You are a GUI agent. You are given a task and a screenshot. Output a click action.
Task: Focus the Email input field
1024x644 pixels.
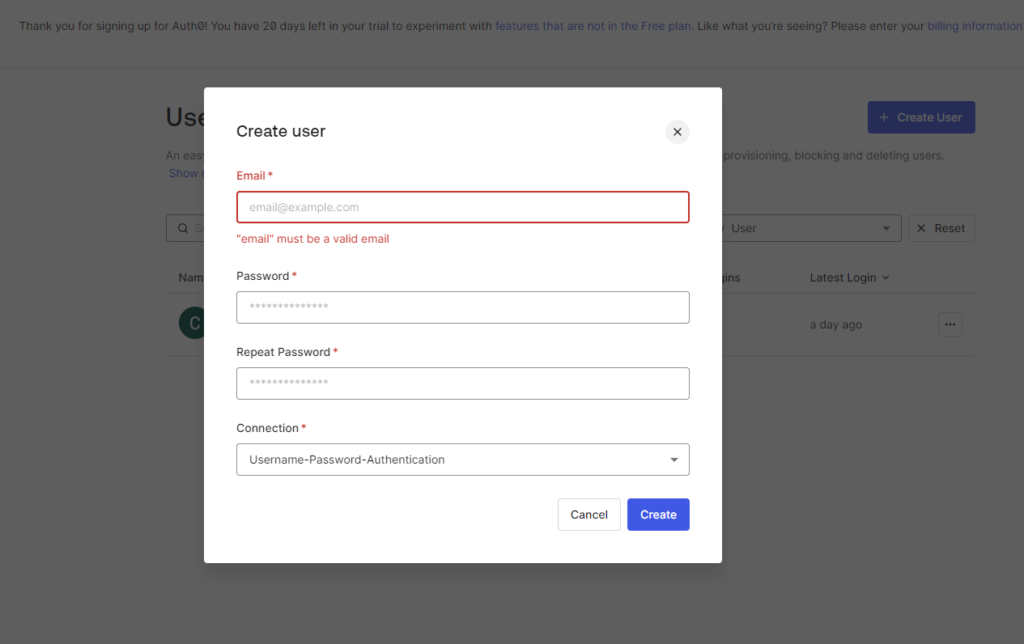pos(463,207)
